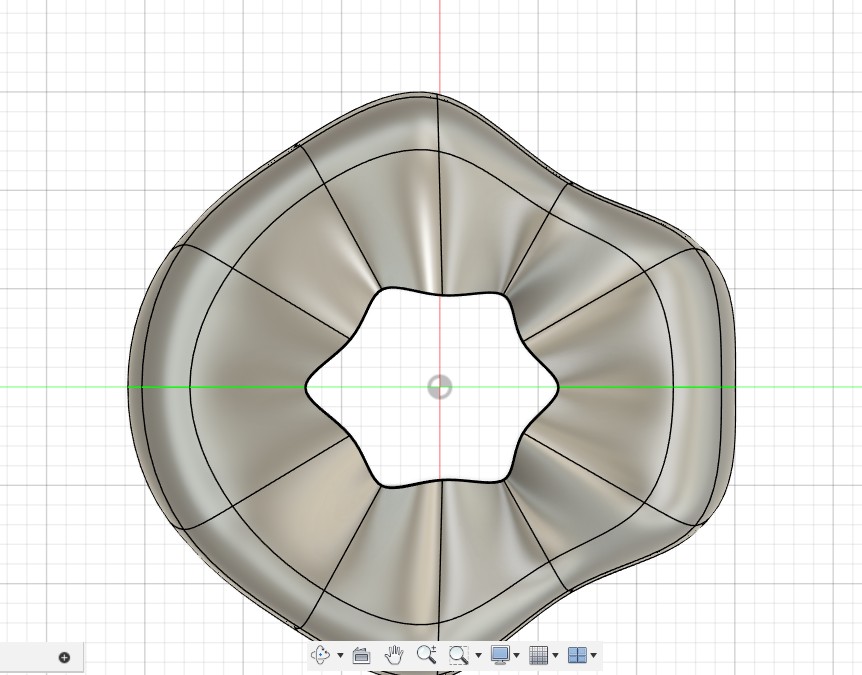The image size is (862, 675).
Task: Select the Pan hand tool
Action: click(394, 655)
